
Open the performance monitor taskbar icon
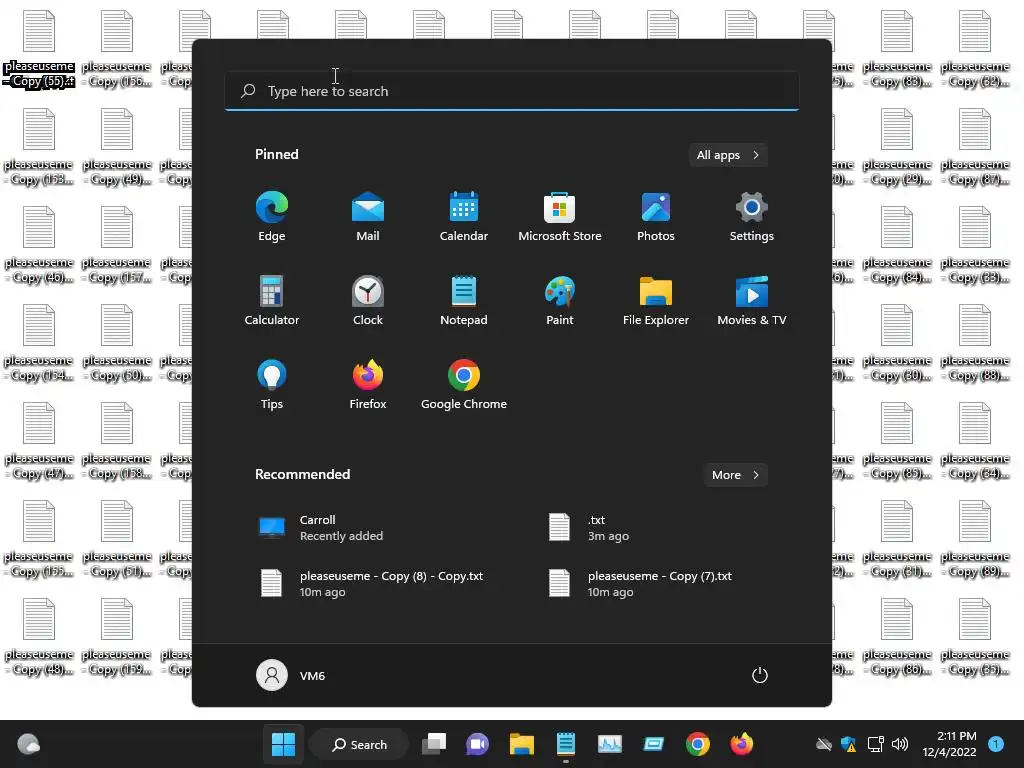coord(610,744)
